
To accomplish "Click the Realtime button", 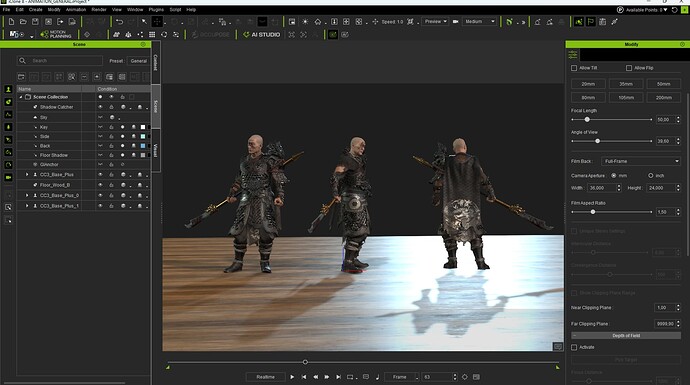I will (265, 377).
